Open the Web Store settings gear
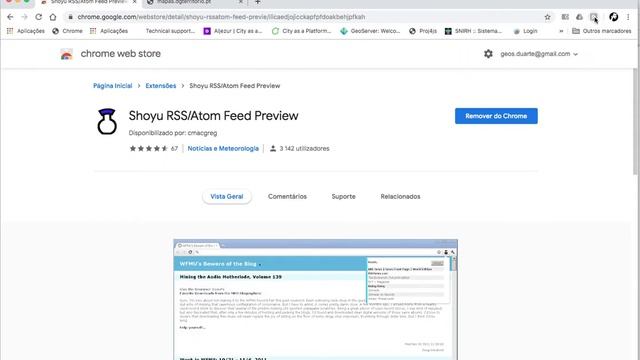Screen dimensions: 640x360 coord(488,54)
